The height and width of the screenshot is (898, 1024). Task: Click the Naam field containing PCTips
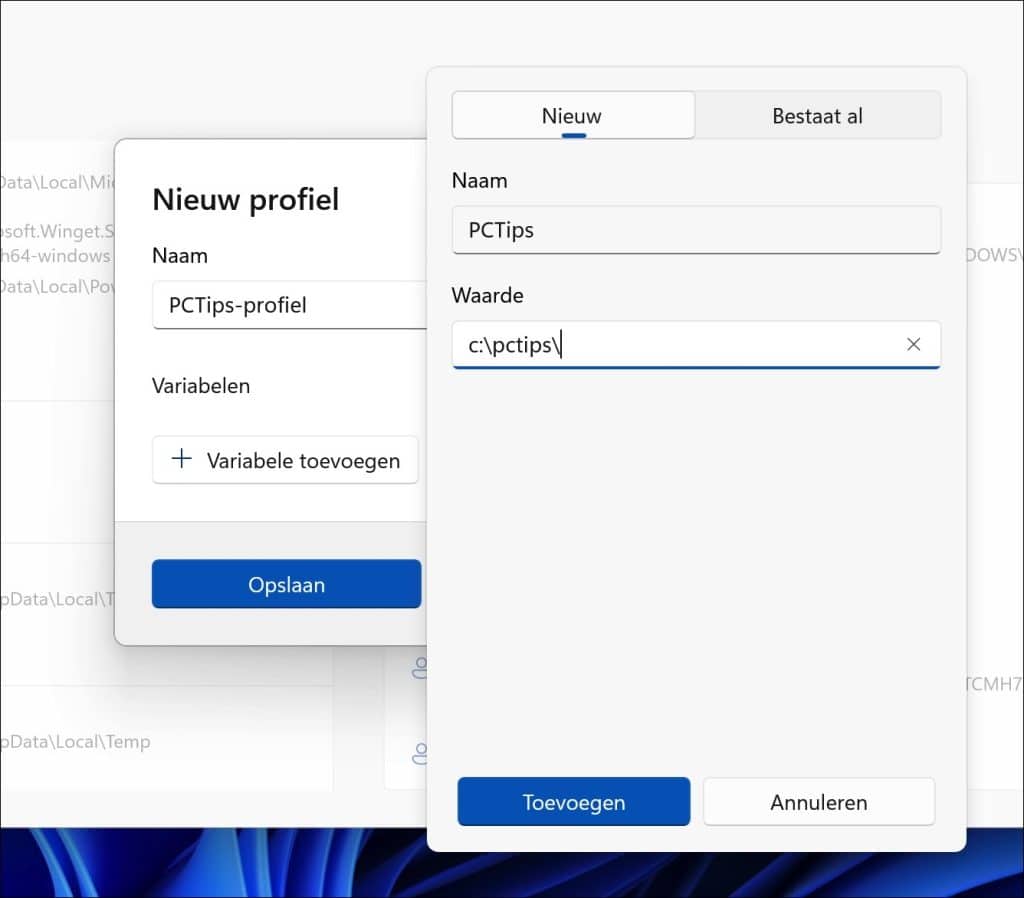[x=696, y=230]
